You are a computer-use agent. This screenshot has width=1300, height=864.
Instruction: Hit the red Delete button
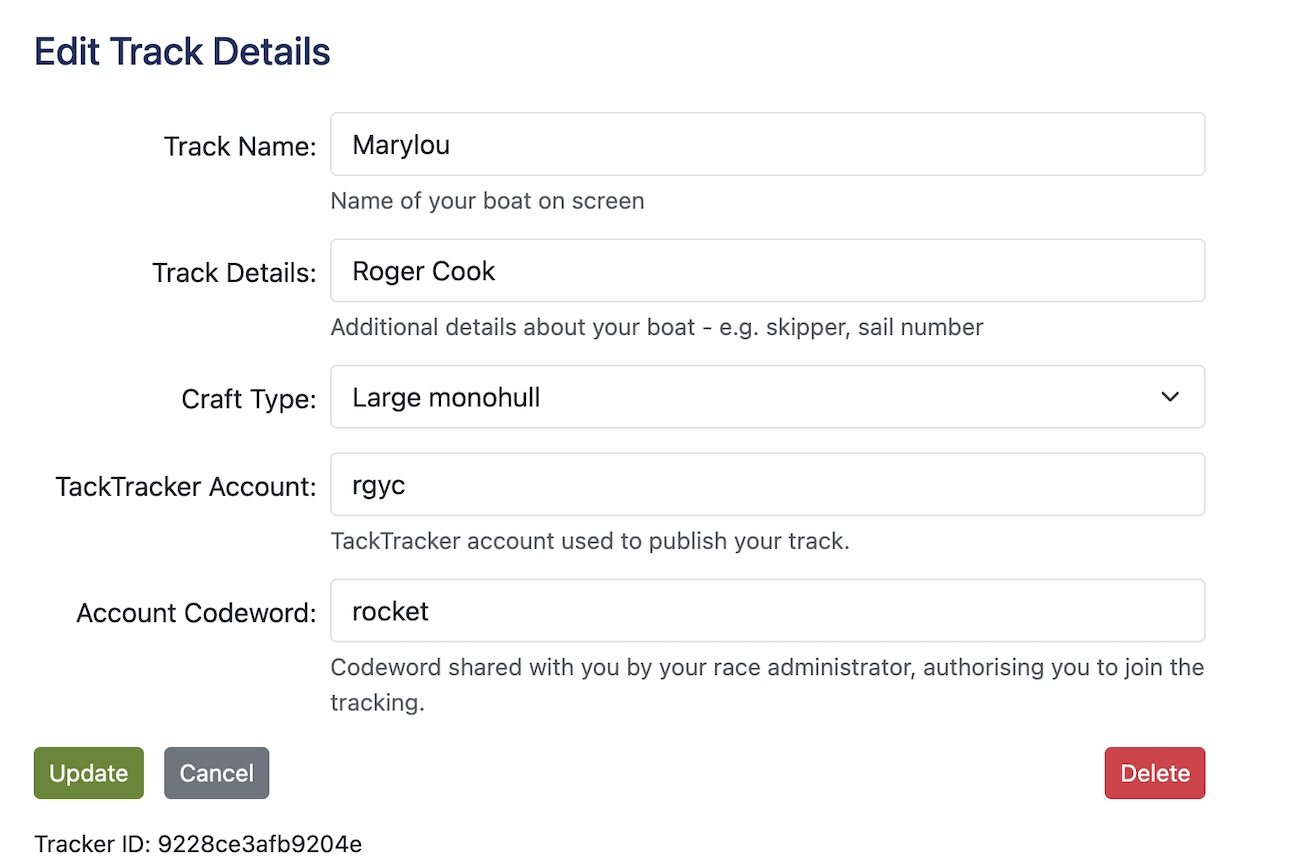(1155, 773)
